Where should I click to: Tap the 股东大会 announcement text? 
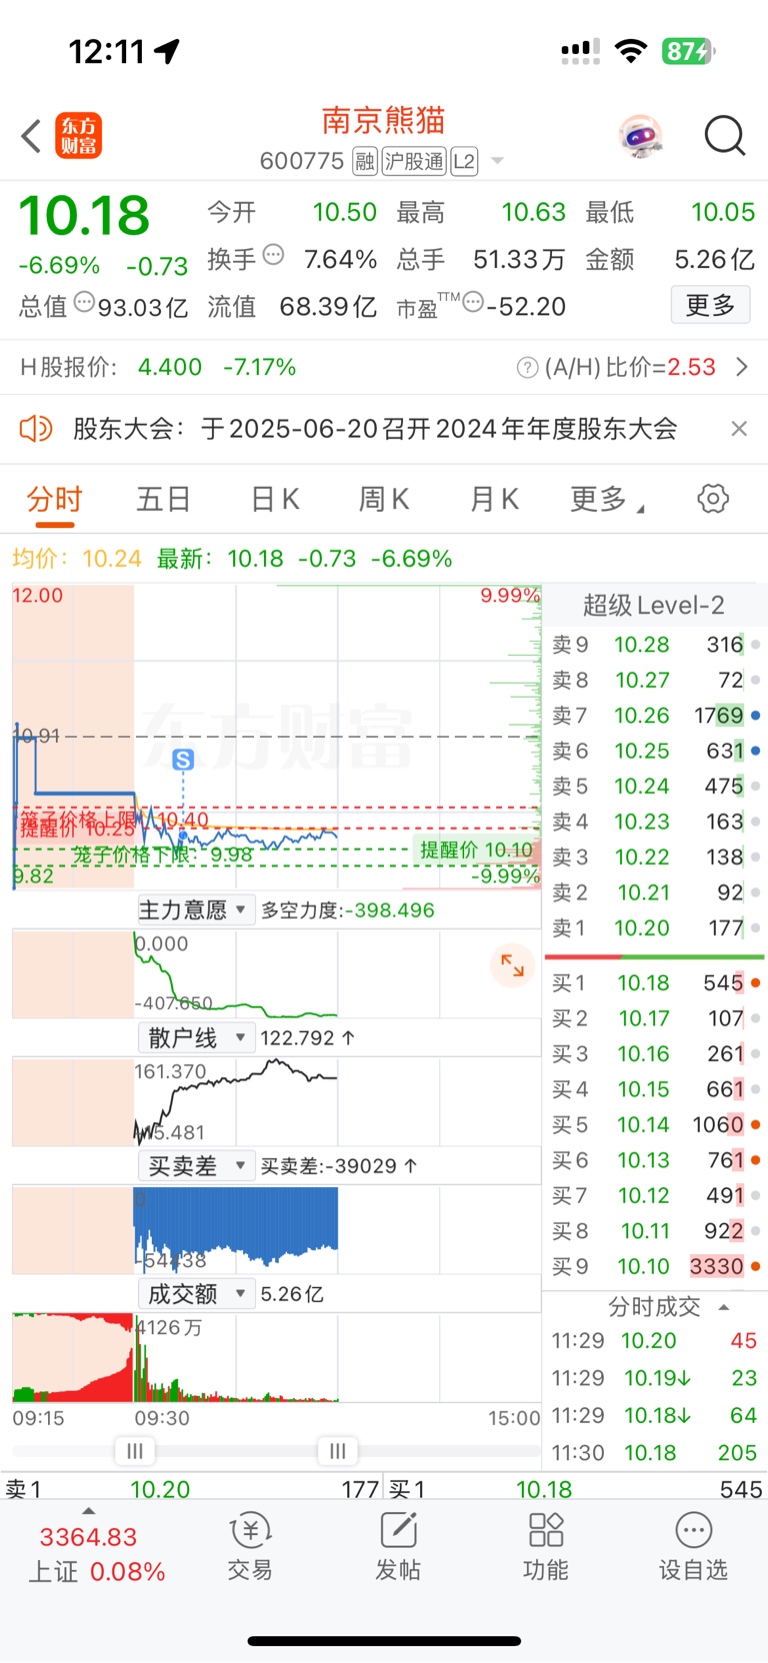click(x=375, y=429)
